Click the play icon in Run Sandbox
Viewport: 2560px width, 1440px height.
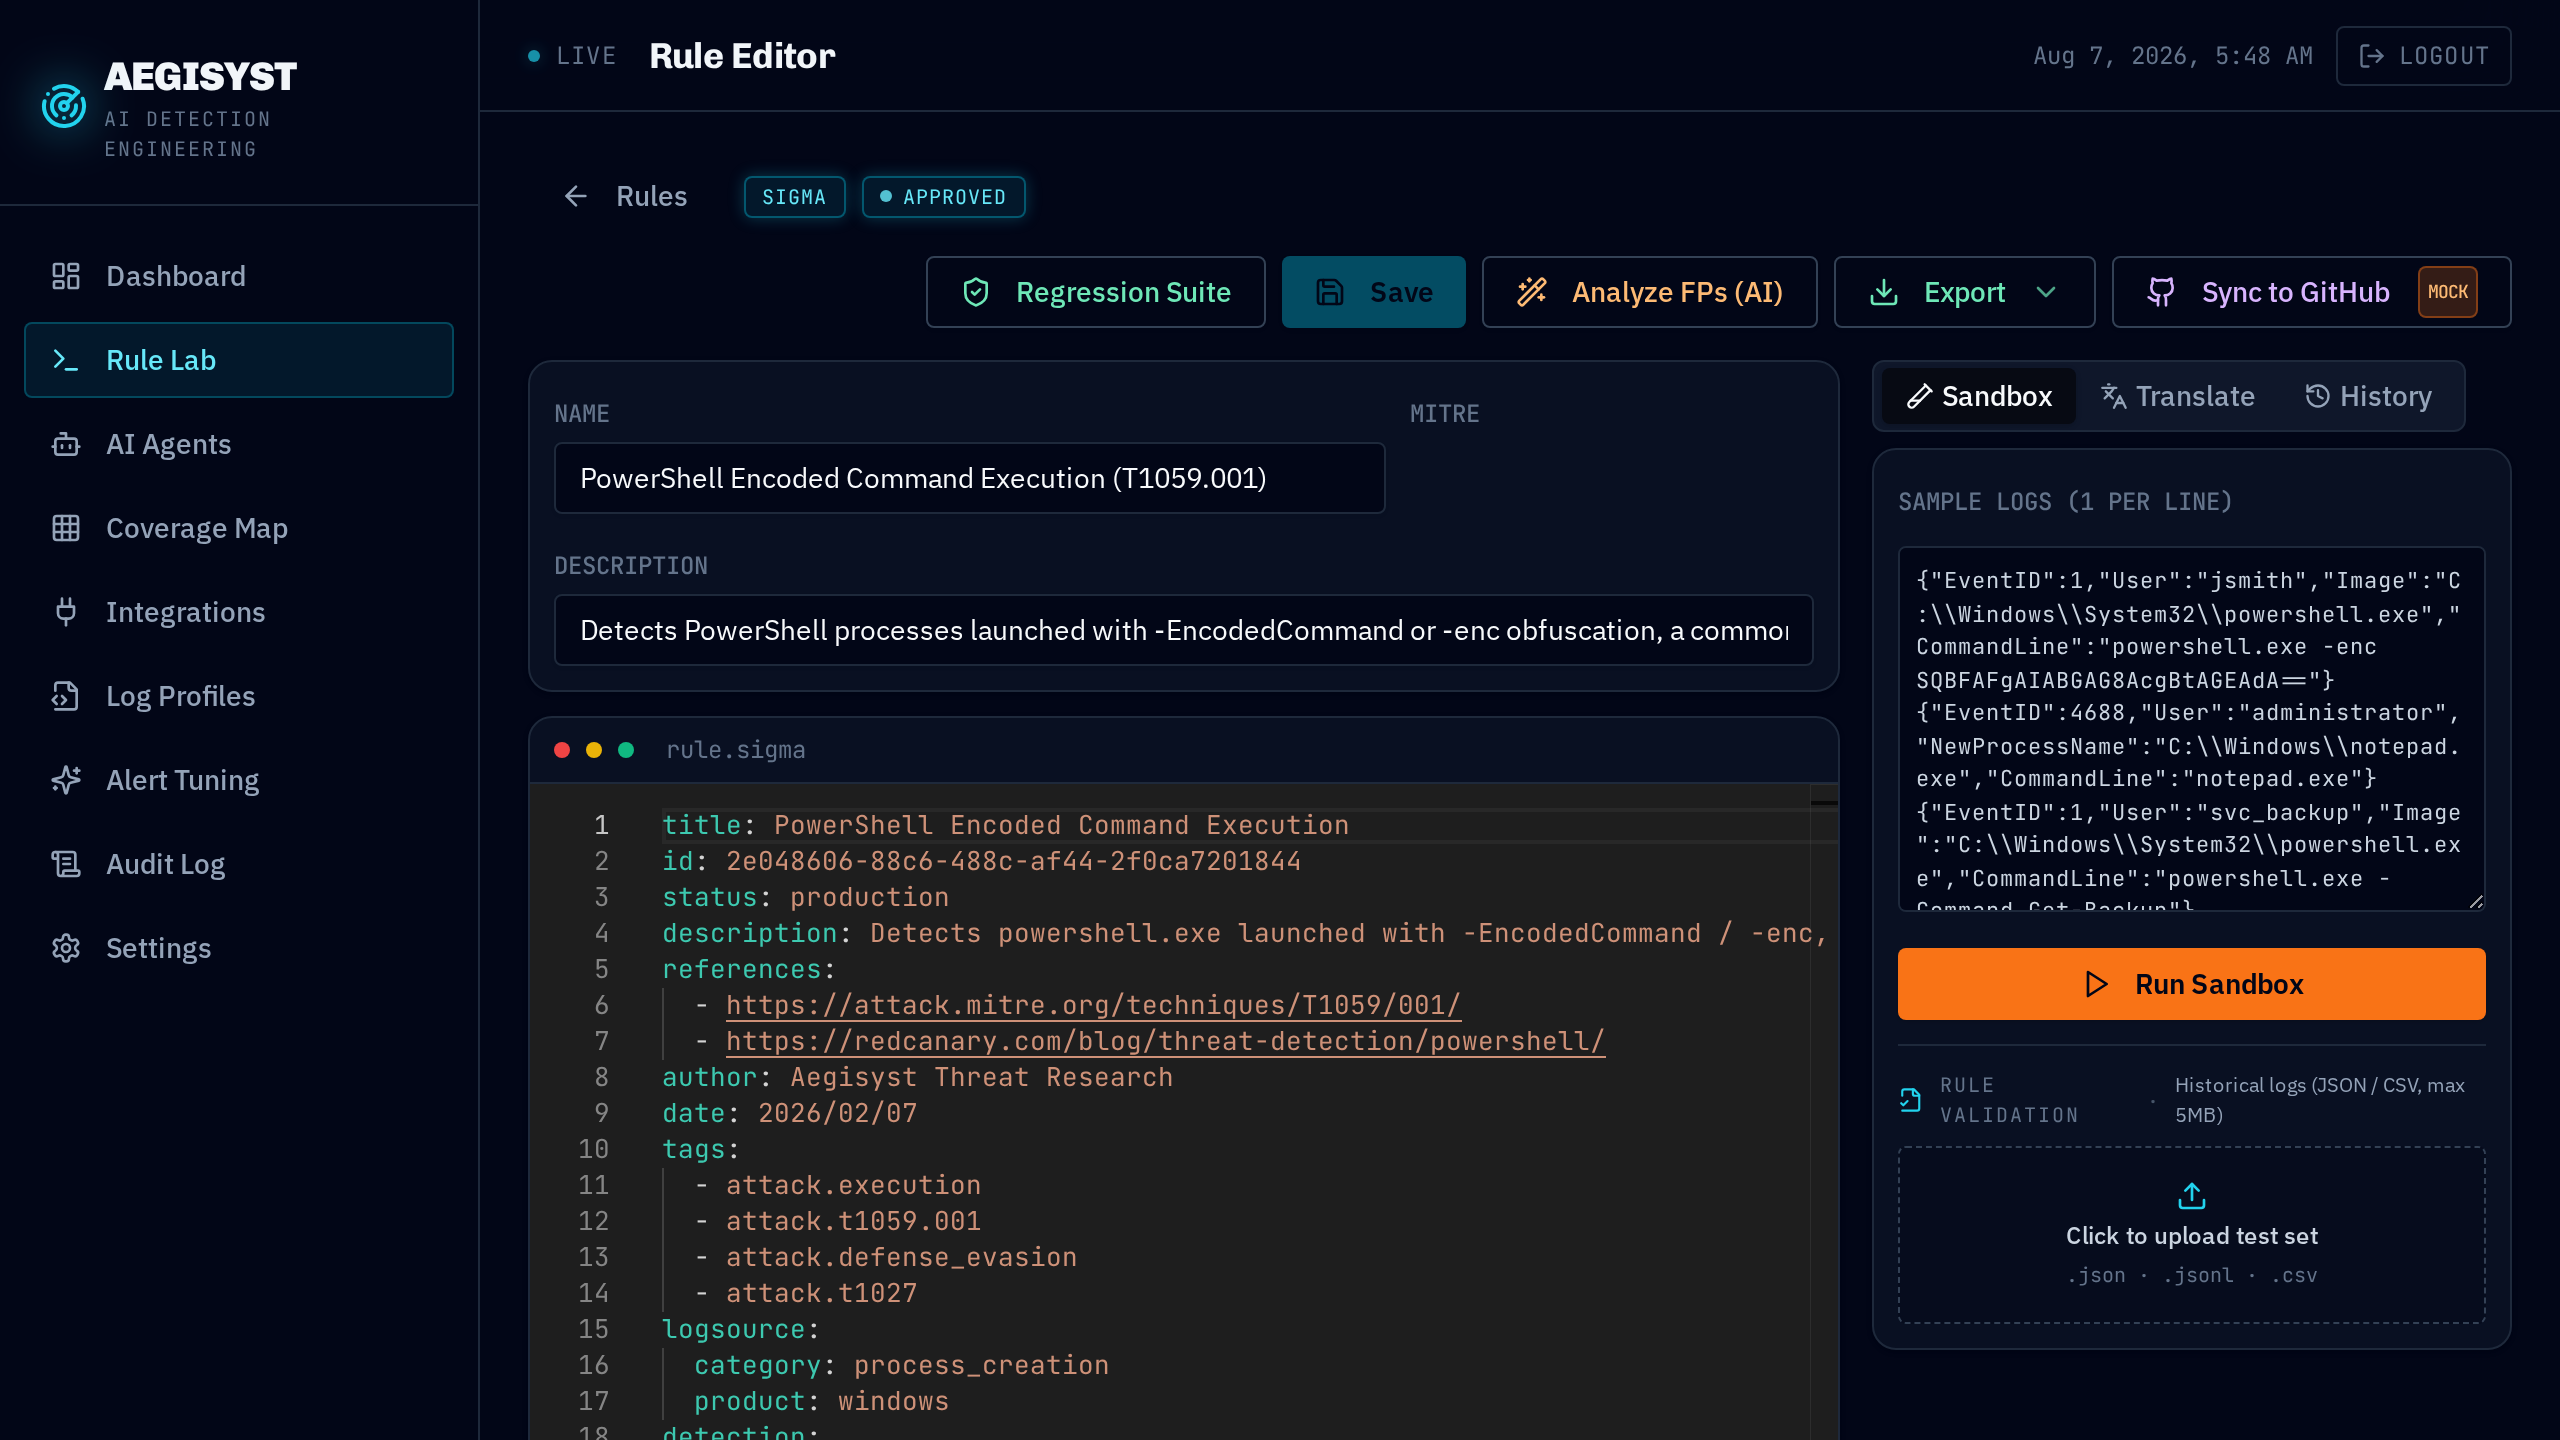(2097, 984)
